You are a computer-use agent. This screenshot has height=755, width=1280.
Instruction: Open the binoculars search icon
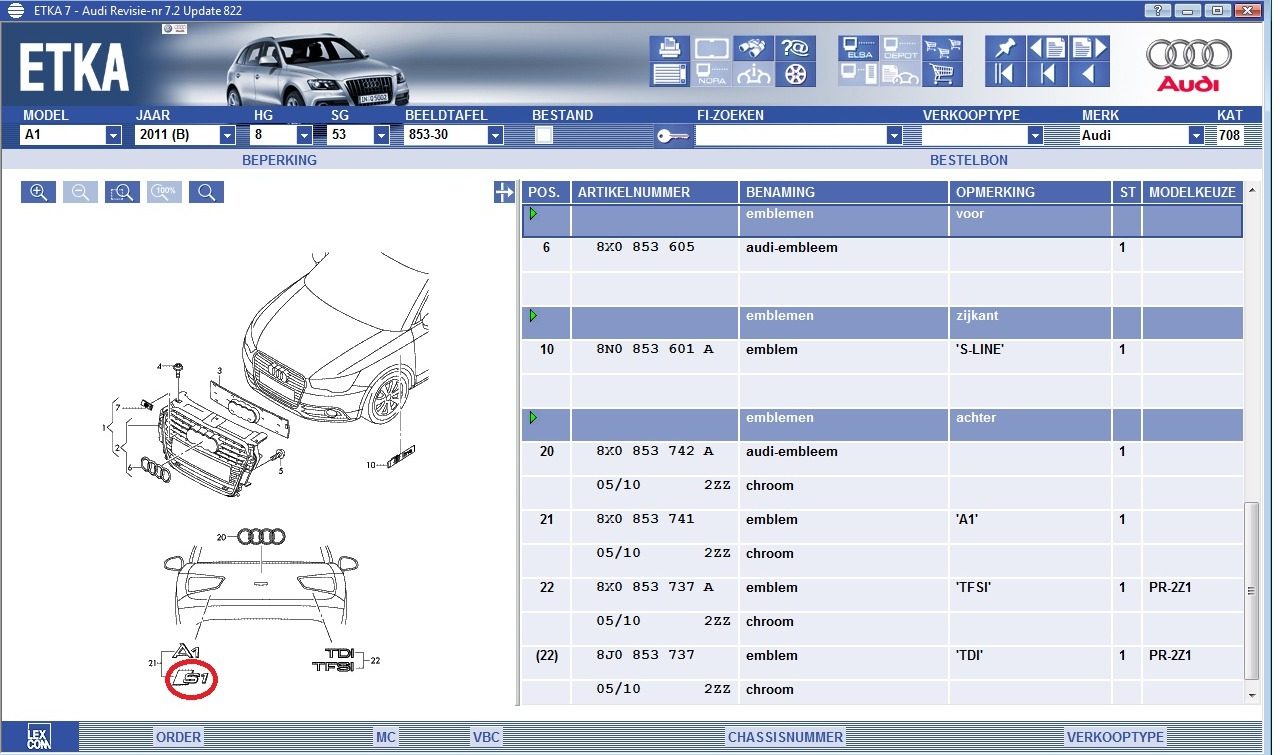tap(754, 48)
